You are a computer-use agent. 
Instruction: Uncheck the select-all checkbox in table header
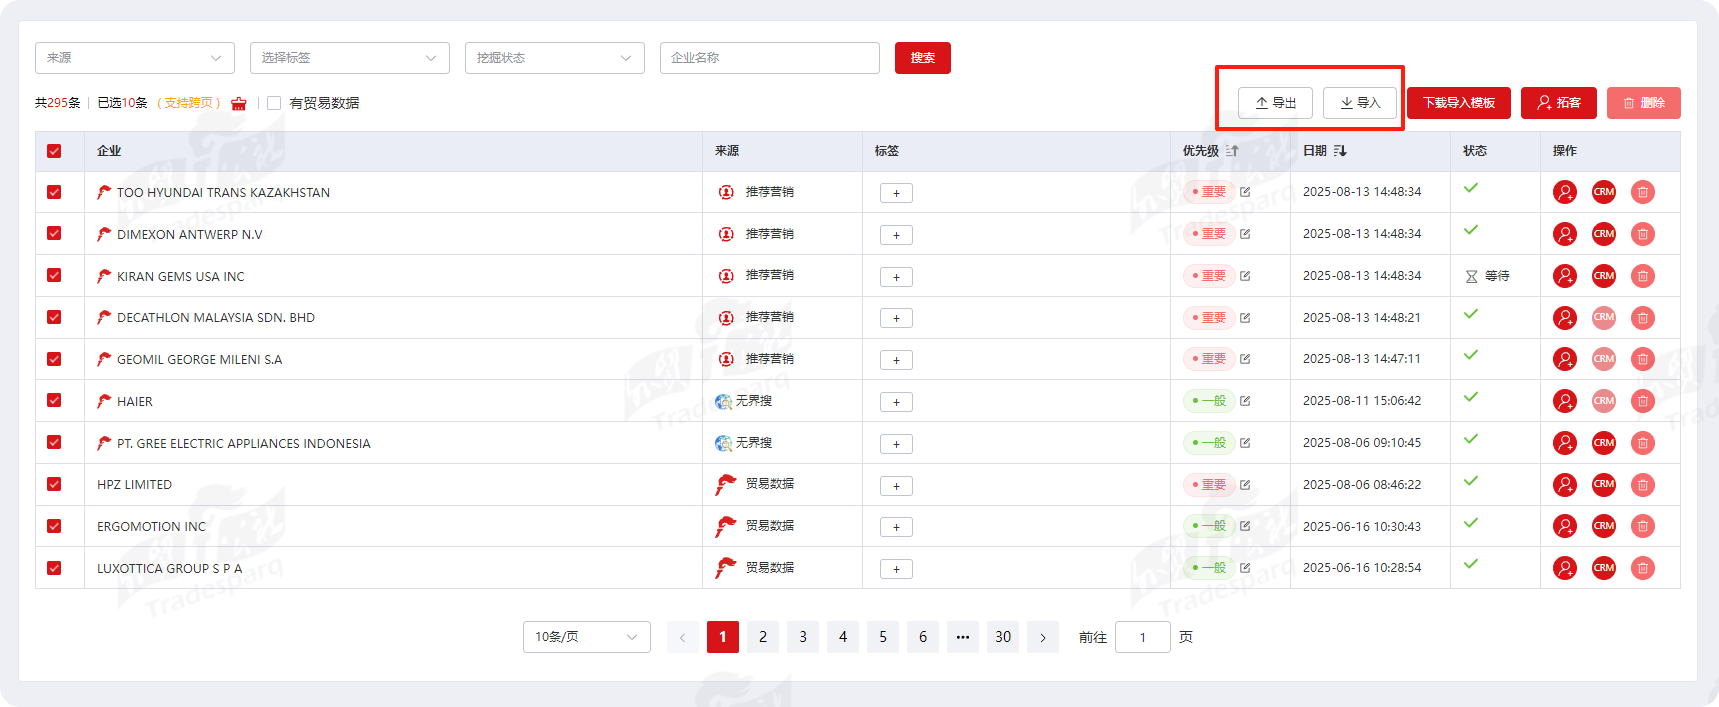tap(54, 151)
